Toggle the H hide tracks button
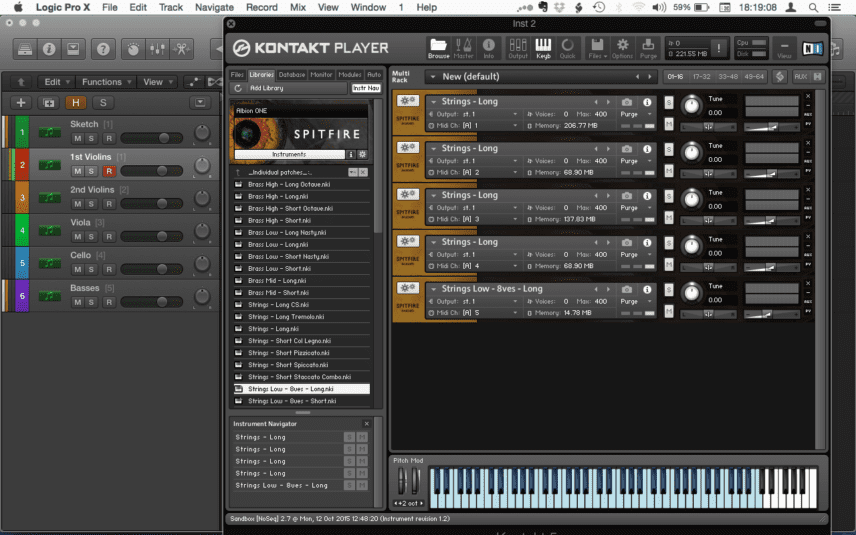Viewport: 856px width, 535px height. (75, 102)
